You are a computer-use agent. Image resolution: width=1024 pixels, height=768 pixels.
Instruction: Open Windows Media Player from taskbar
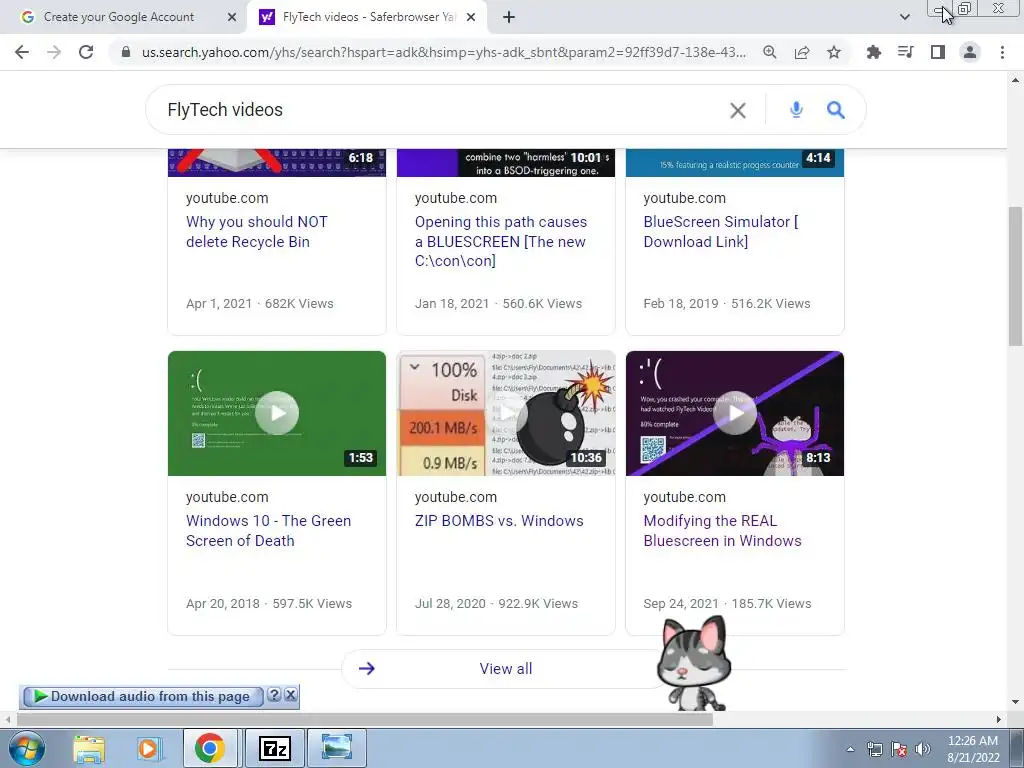pyautogui.click(x=149, y=748)
